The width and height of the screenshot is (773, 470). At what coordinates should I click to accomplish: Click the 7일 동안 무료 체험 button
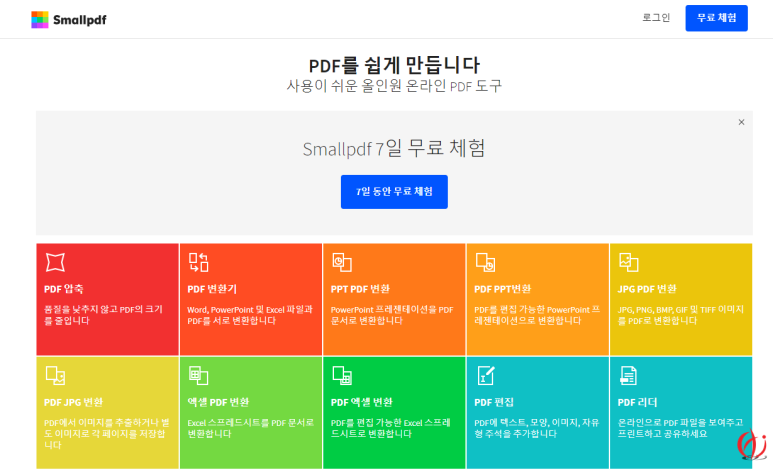tap(394, 191)
